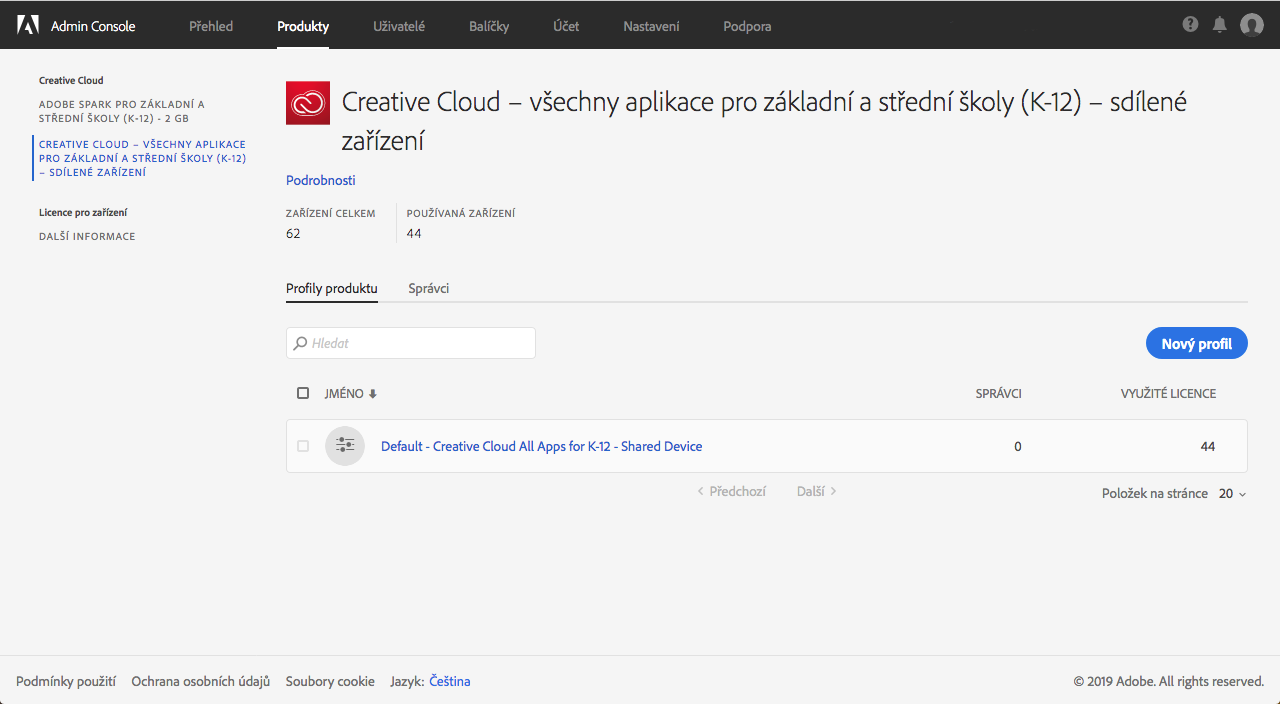This screenshot has height=704, width=1280.
Task: Select the Profily produktu tab
Action: [x=332, y=288]
